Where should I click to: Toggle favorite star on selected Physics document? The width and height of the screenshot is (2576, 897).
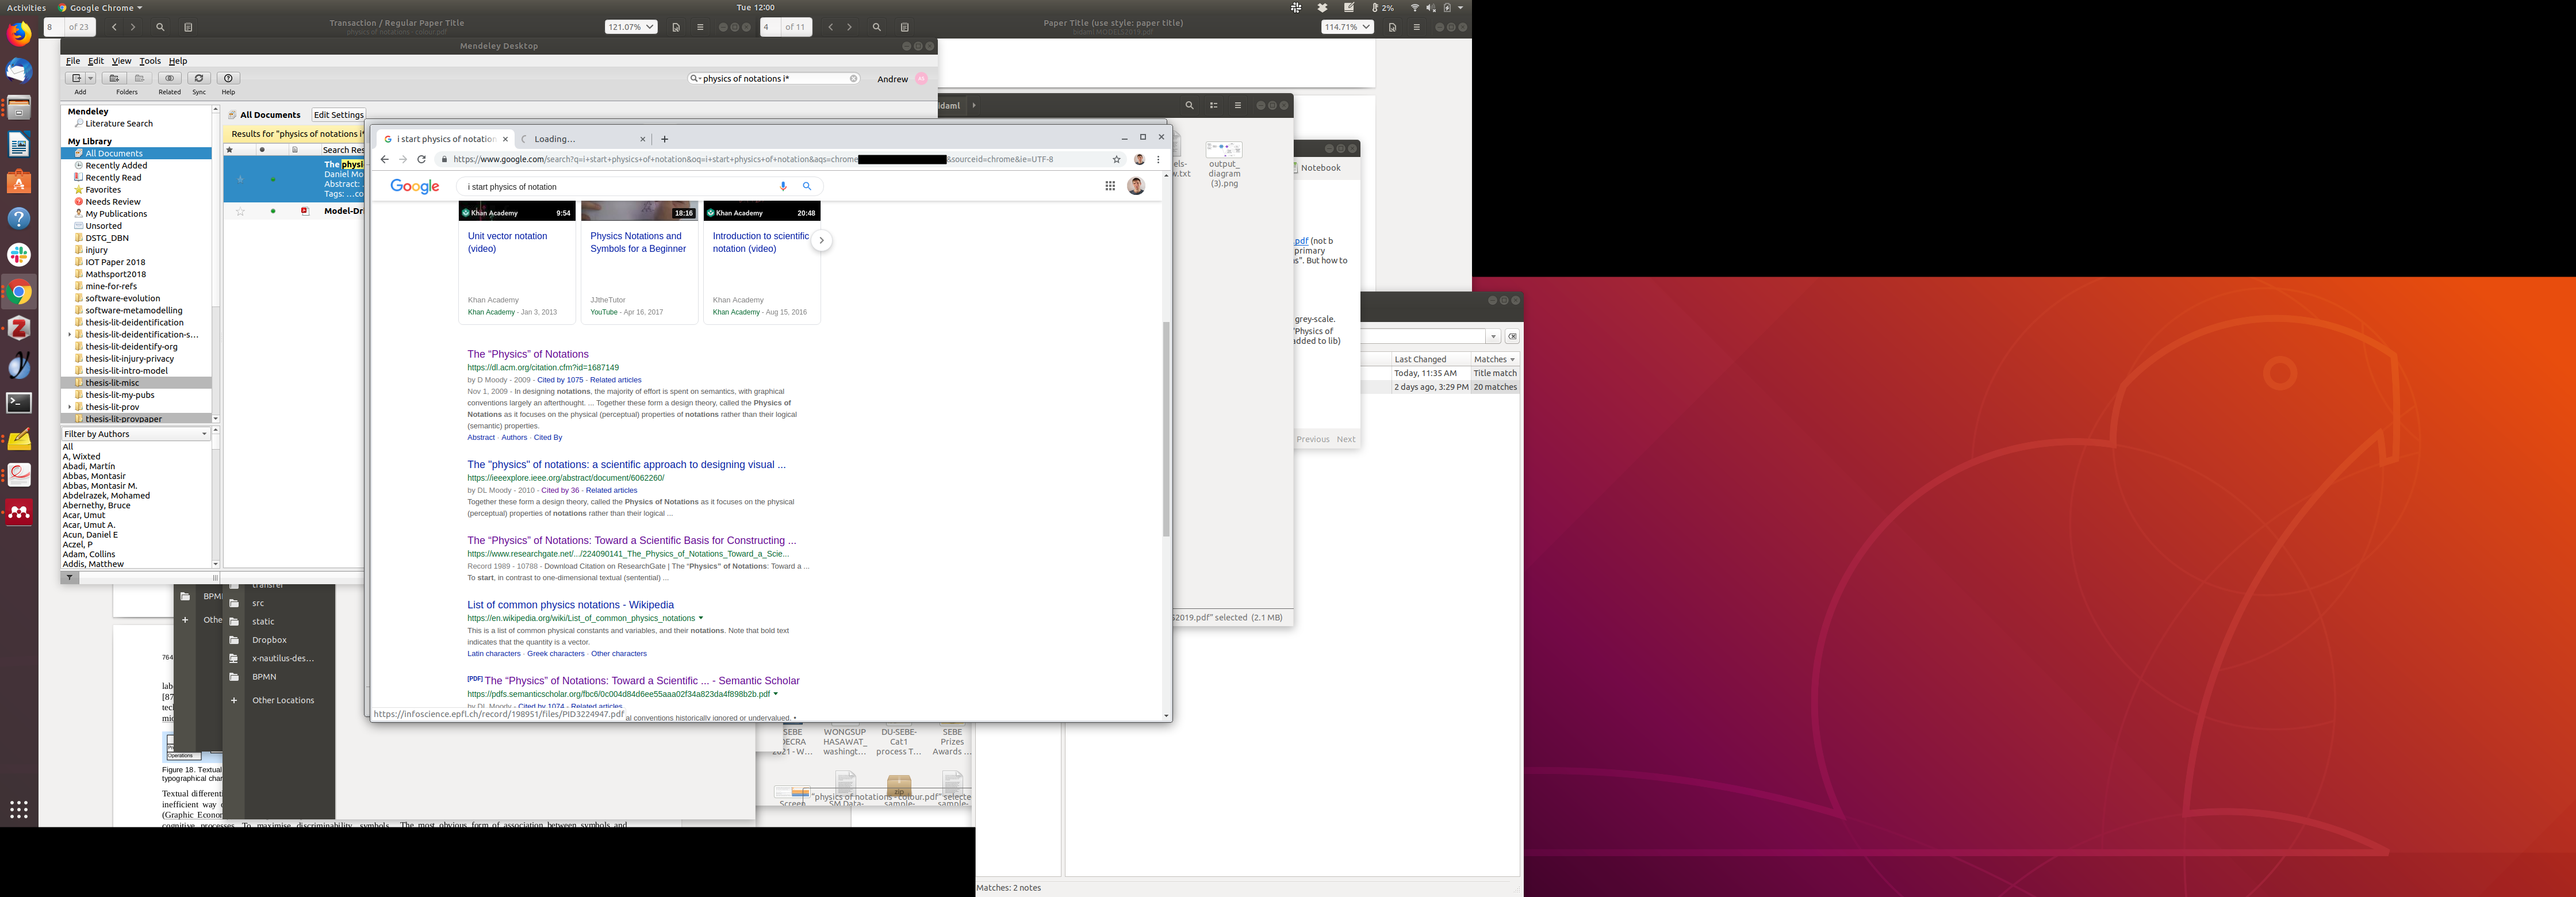tap(240, 179)
